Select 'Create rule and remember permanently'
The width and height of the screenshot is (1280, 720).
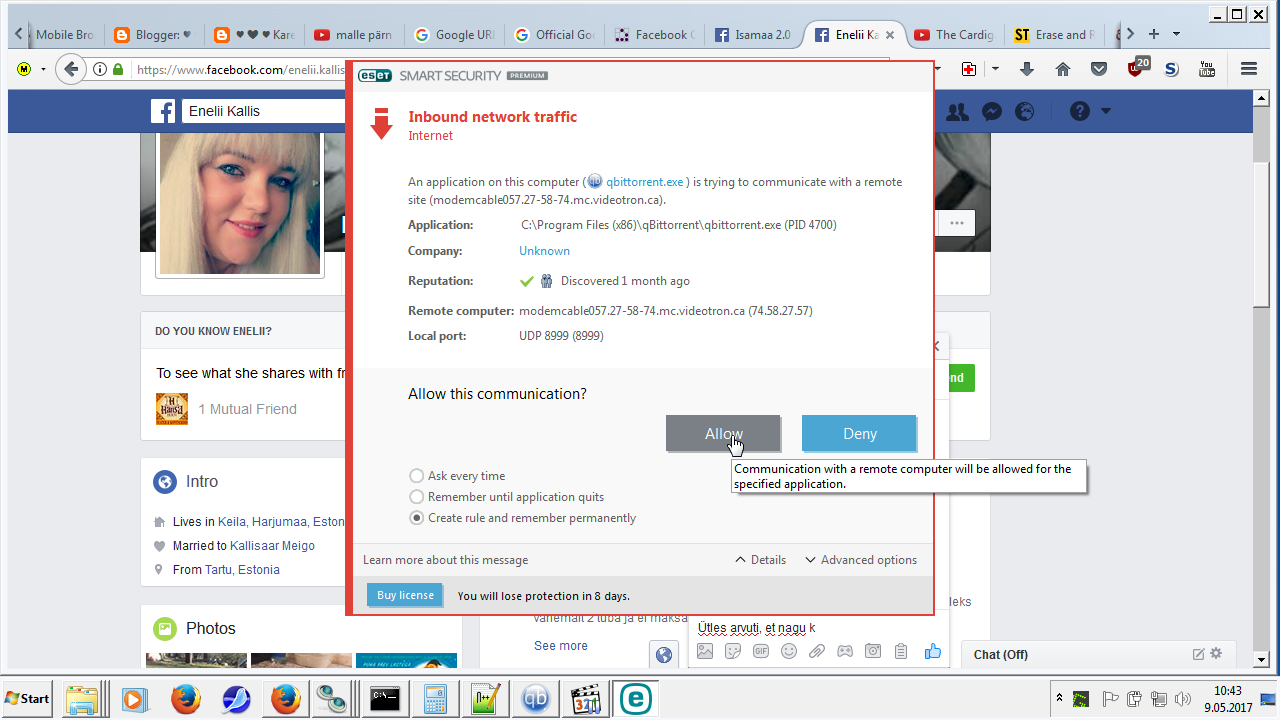[x=523, y=518]
